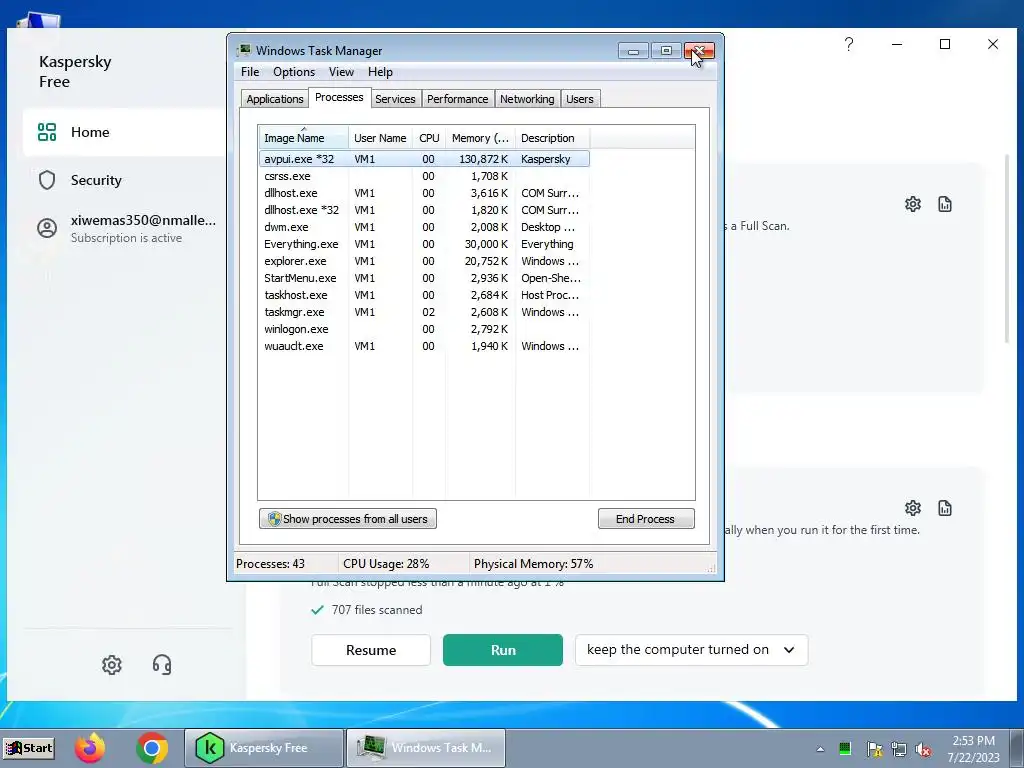Open Task Manager Help menu
Viewport: 1024px width, 768px height.
pyautogui.click(x=380, y=72)
